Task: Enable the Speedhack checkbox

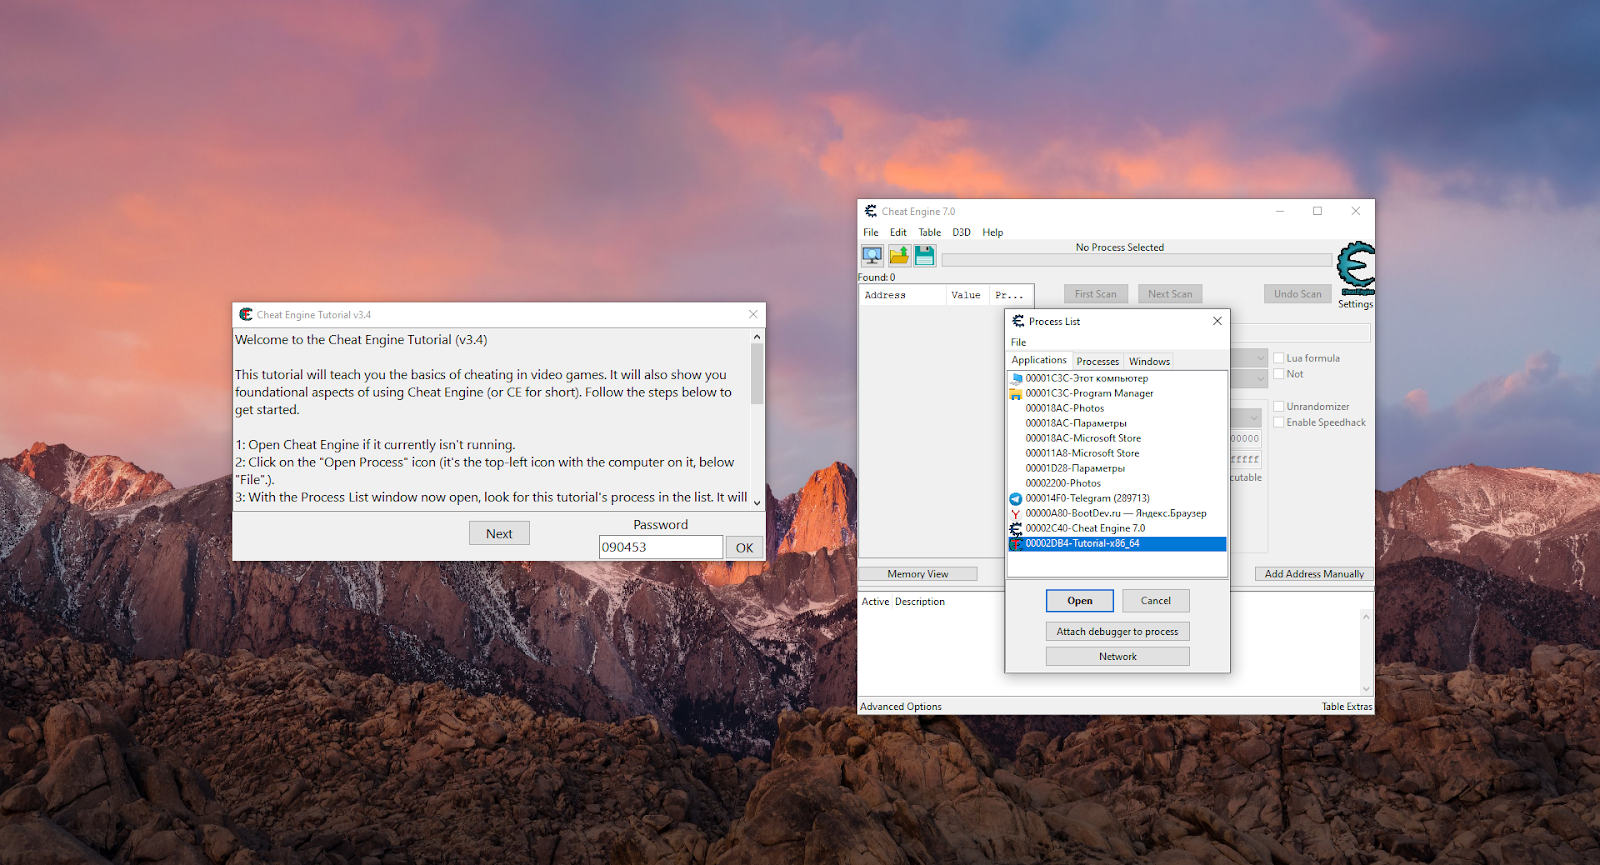Action: (x=1278, y=422)
